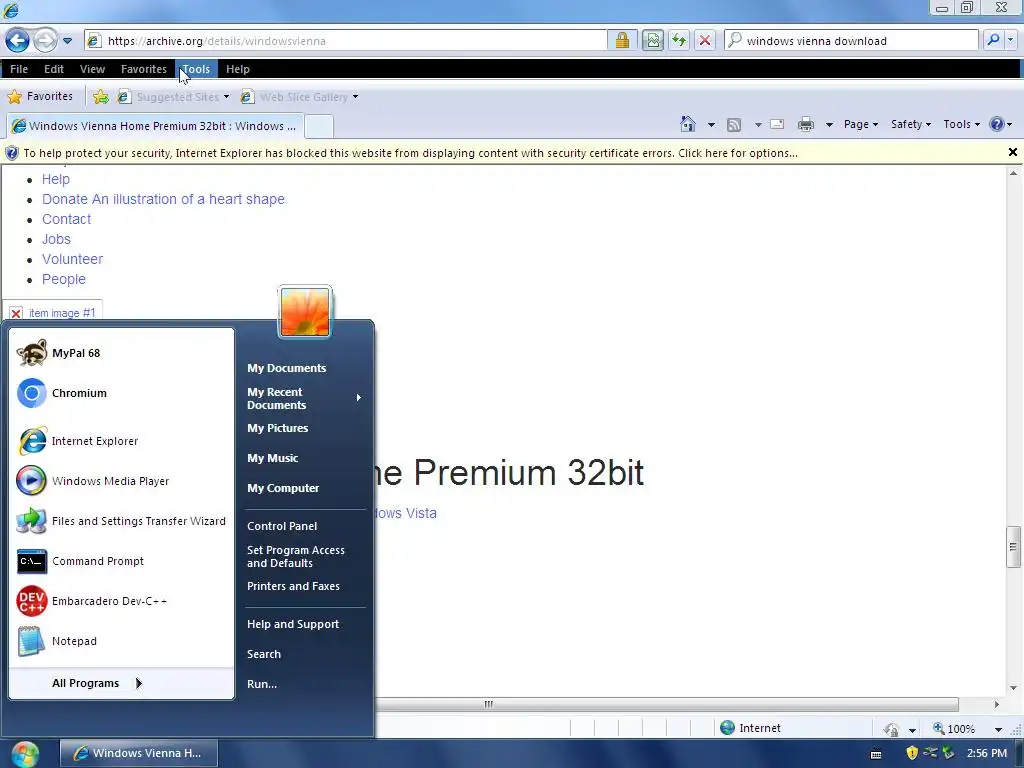Open the Page command menu
1024x768 pixels.
861,124
